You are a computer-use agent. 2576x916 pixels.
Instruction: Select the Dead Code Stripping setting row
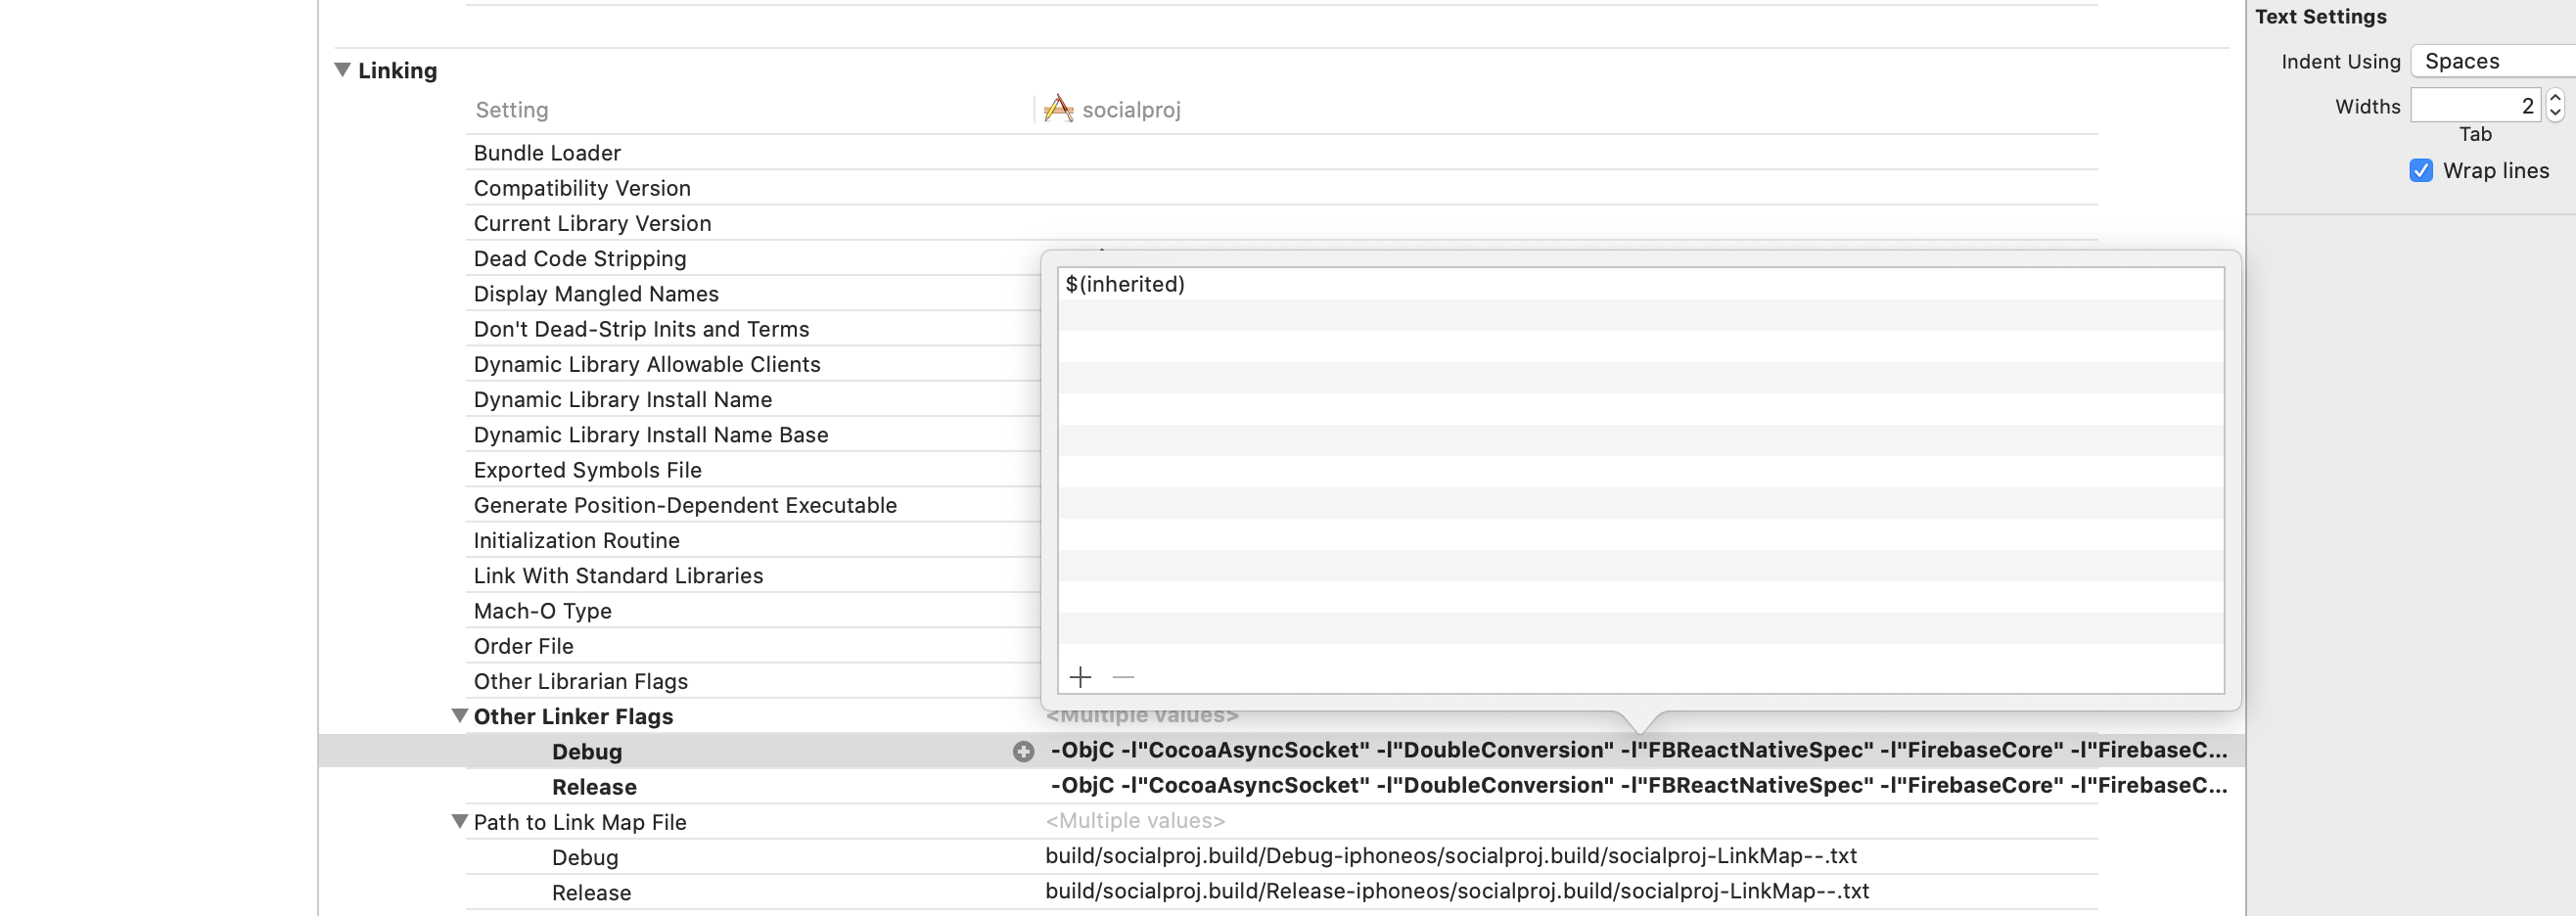tap(579, 258)
